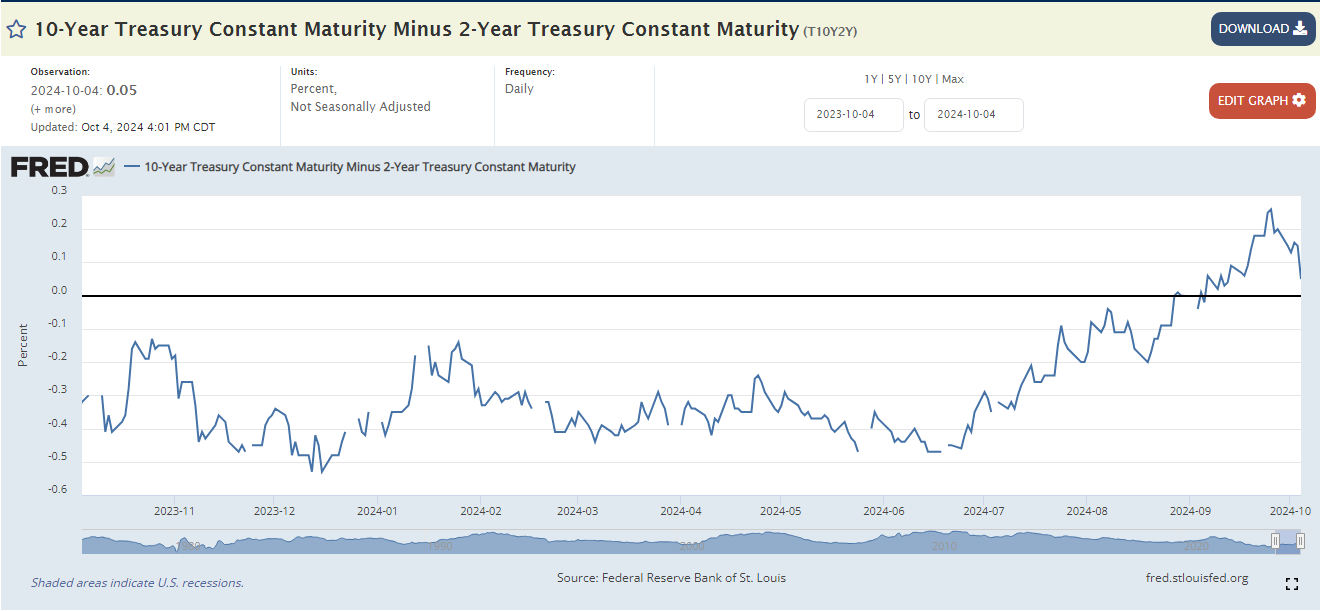Click the fullscreen icon at bottom right
This screenshot has height=611, width=1320.
(x=1291, y=584)
